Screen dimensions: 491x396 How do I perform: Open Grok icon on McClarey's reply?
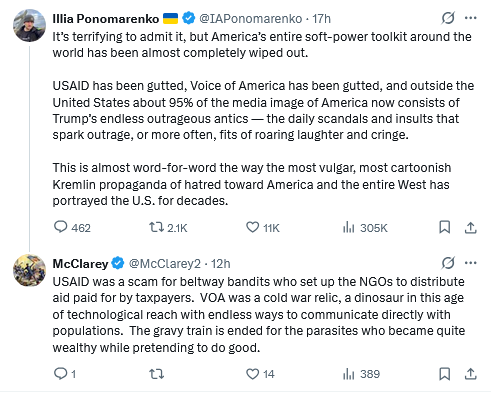click(x=448, y=263)
